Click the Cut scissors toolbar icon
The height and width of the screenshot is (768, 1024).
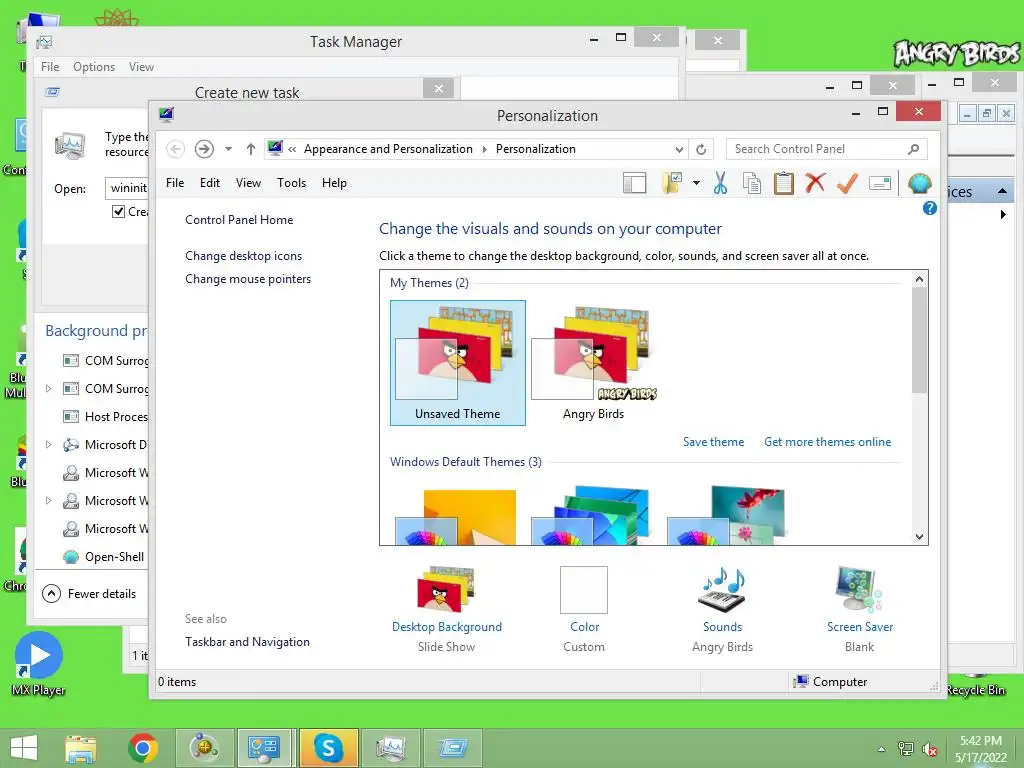point(720,184)
